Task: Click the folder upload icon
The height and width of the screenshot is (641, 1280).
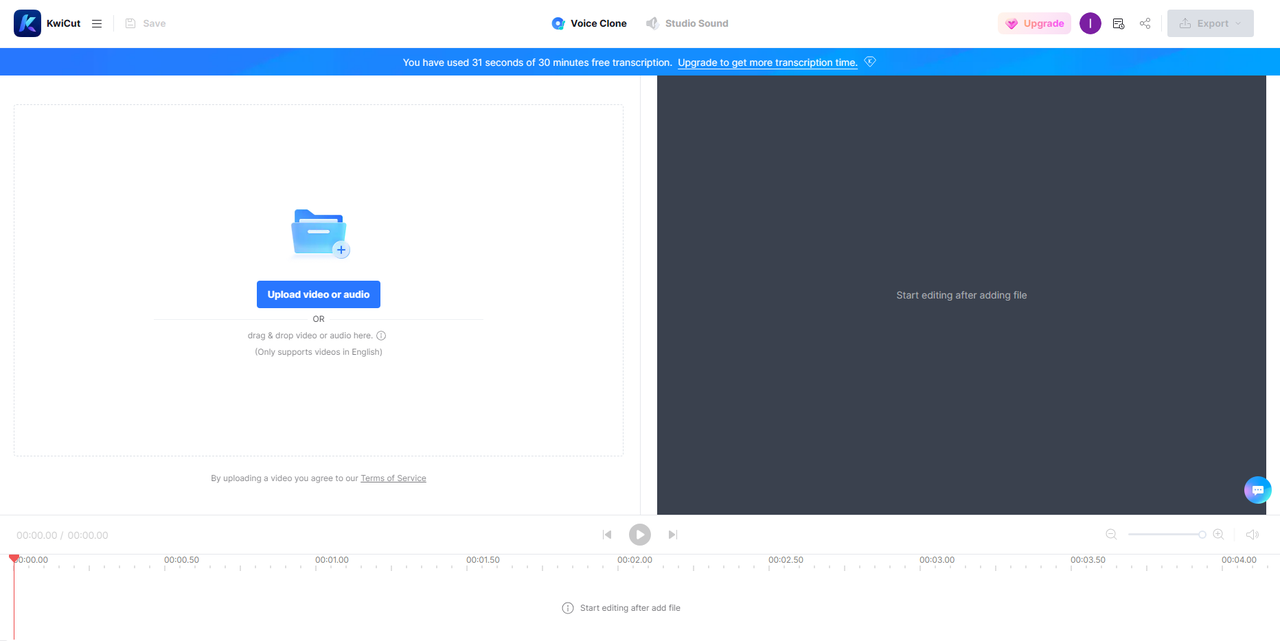Action: click(320, 234)
